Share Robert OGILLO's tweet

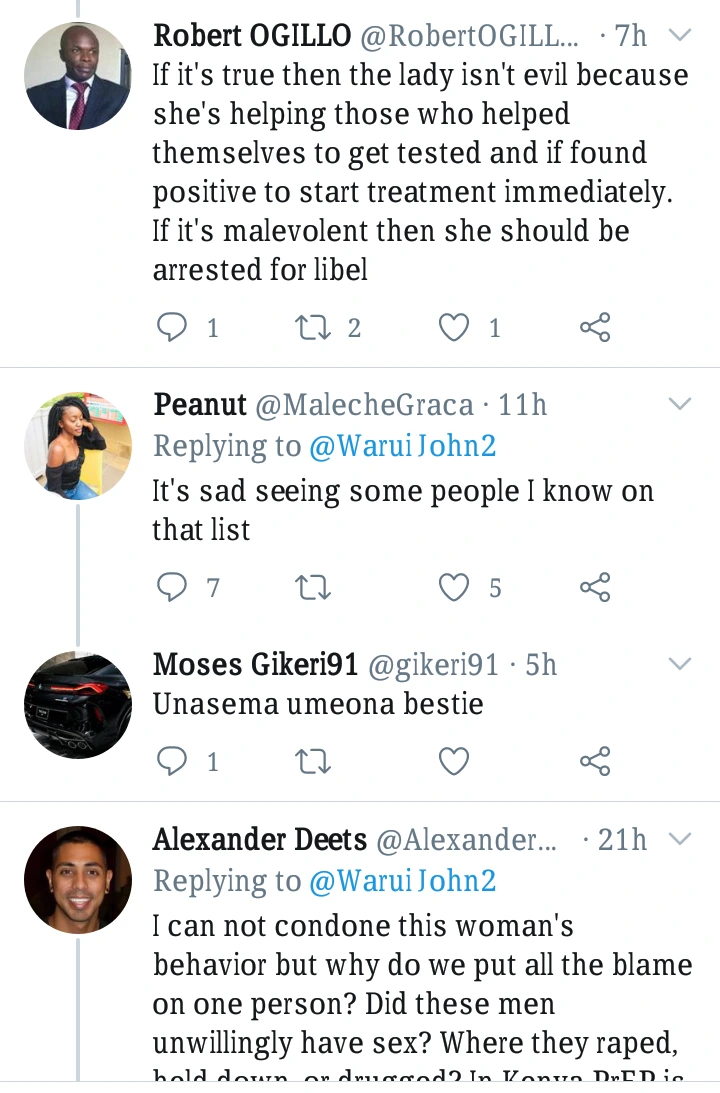tap(595, 327)
